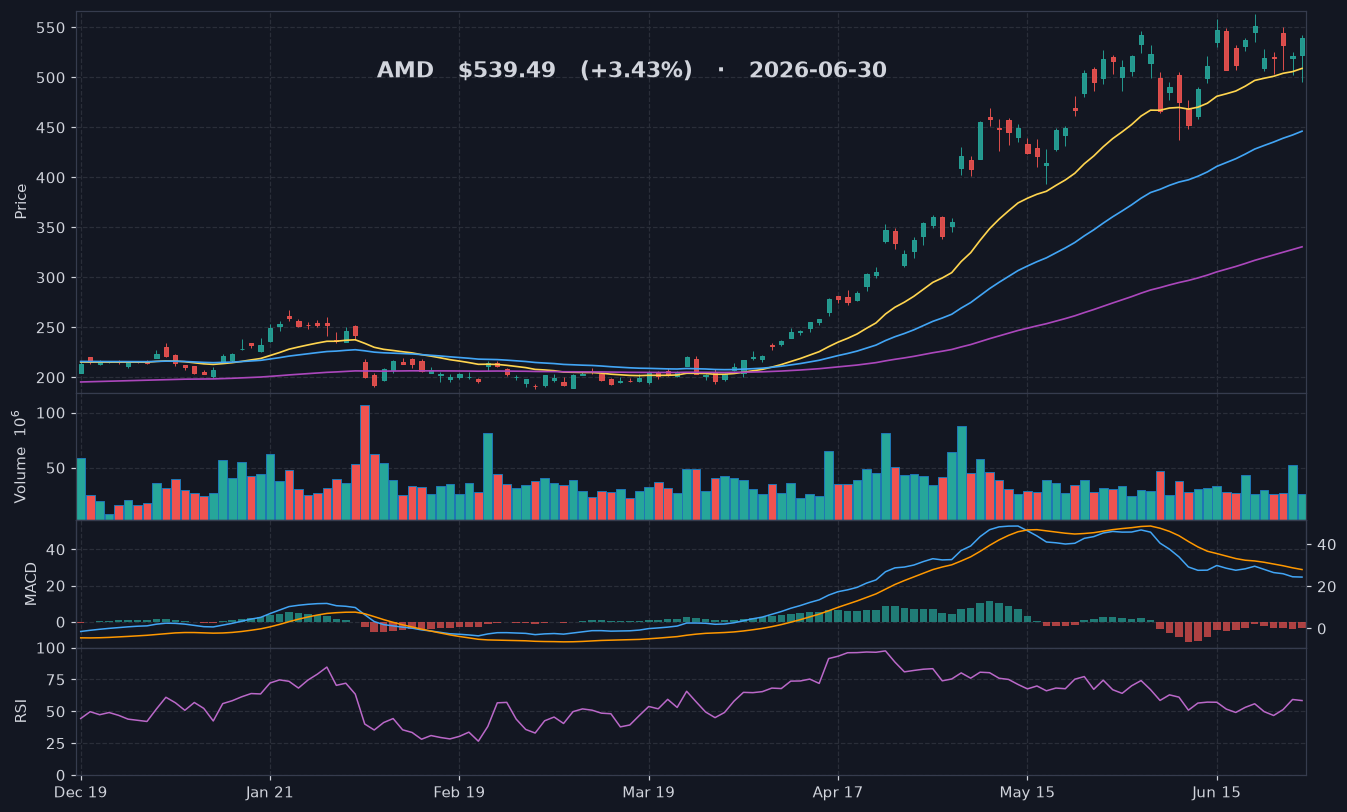Click the 400 price tick label
Screen dimensions: 1347x812
pos(50,178)
